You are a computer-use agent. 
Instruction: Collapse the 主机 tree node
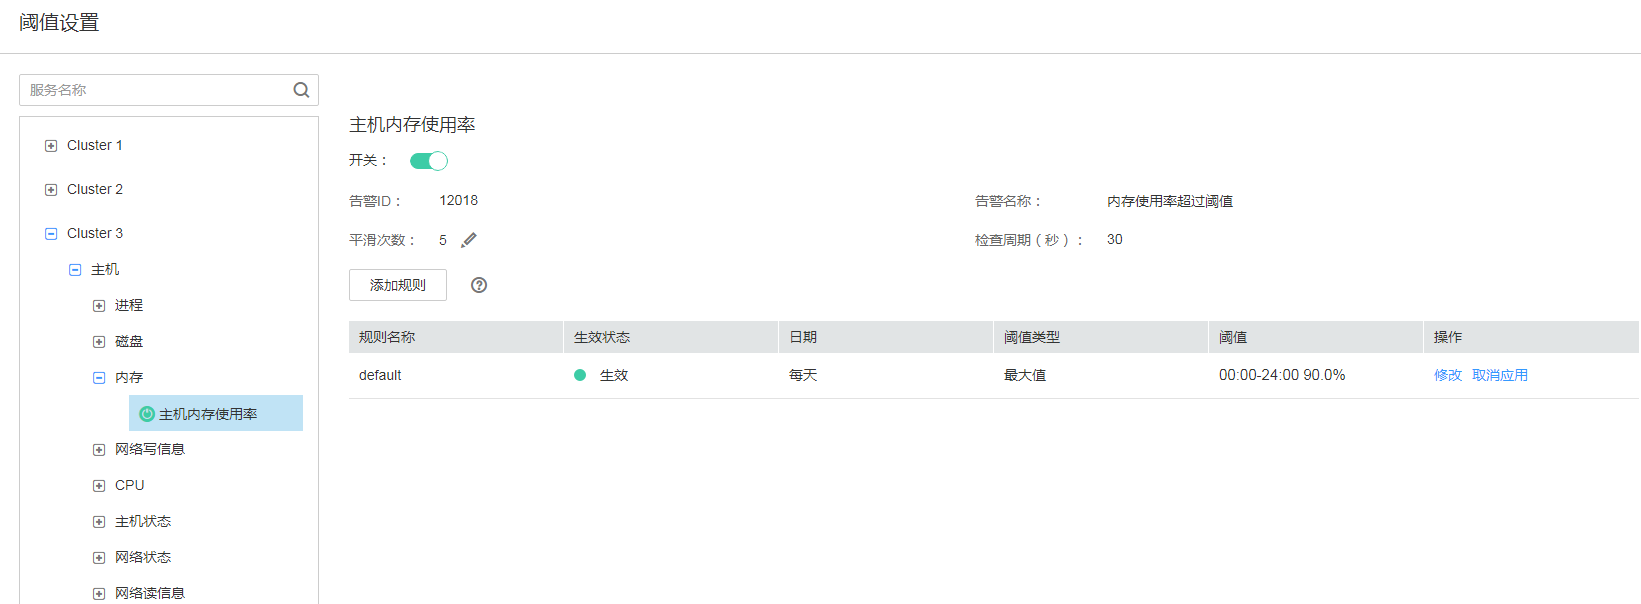pos(75,270)
